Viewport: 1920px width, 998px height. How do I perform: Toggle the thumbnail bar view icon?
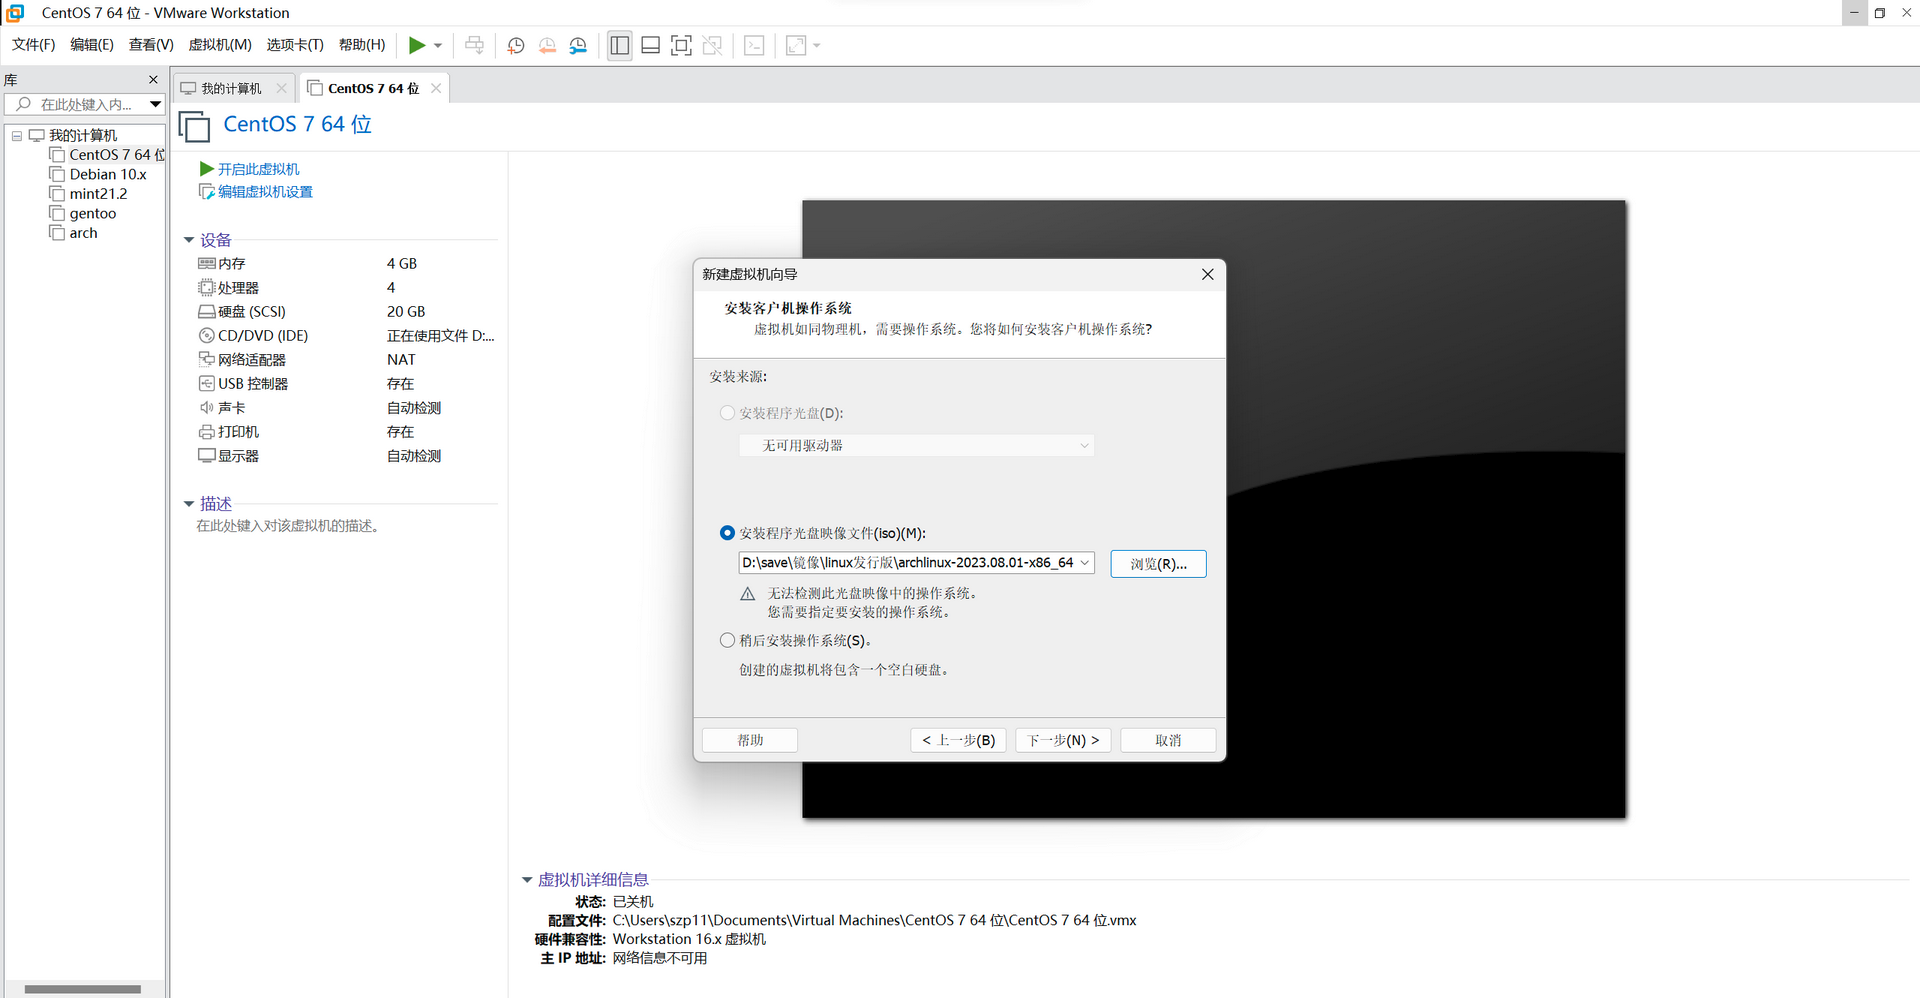point(650,45)
